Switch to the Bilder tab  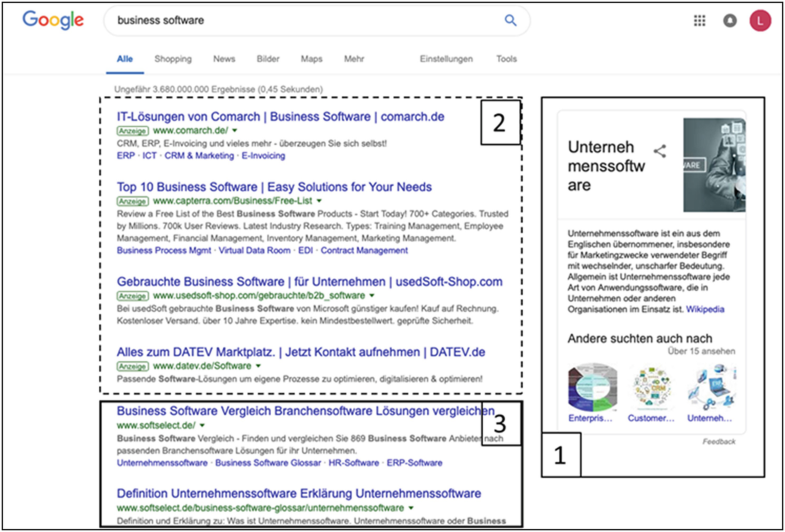point(268,59)
